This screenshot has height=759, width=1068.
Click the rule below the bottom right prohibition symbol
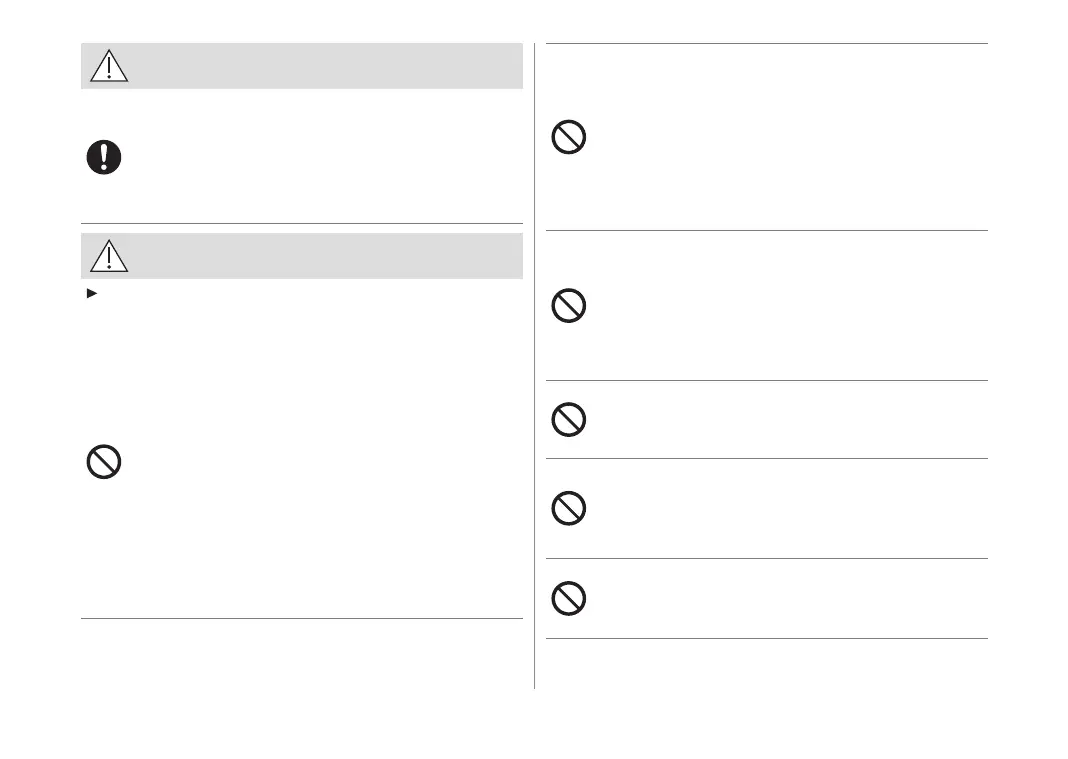[x=767, y=638]
